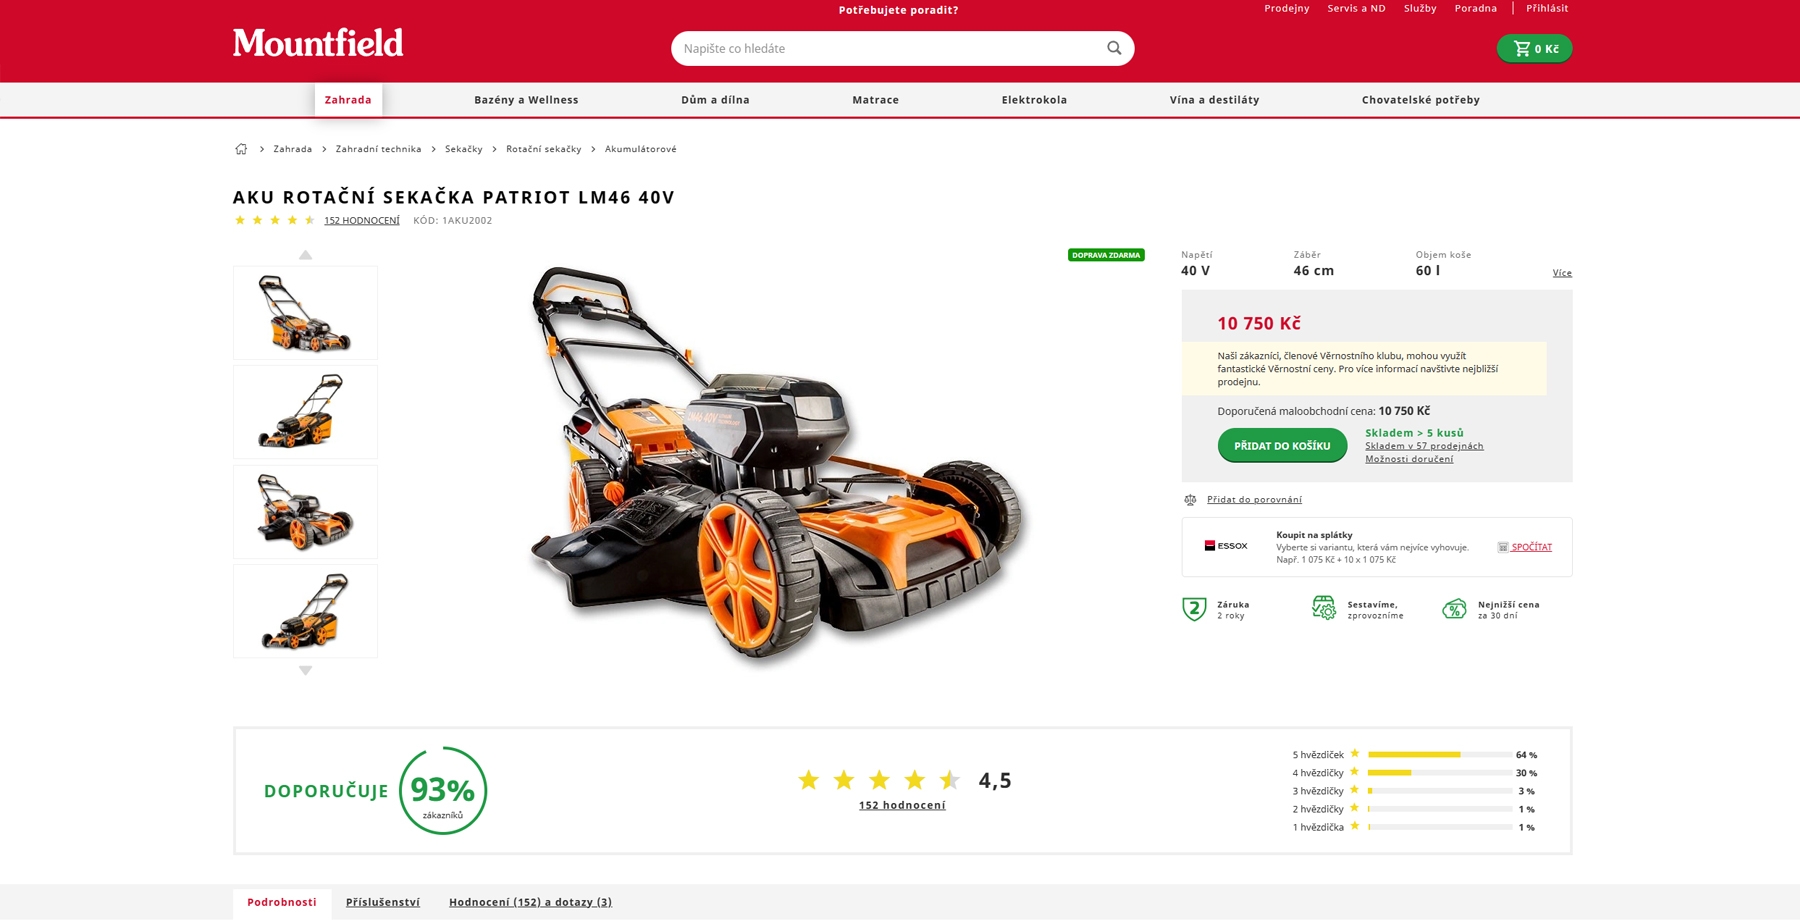Viewport: 1800px width, 922px height.
Task: Switch to the Příslušenství tab
Action: (383, 902)
